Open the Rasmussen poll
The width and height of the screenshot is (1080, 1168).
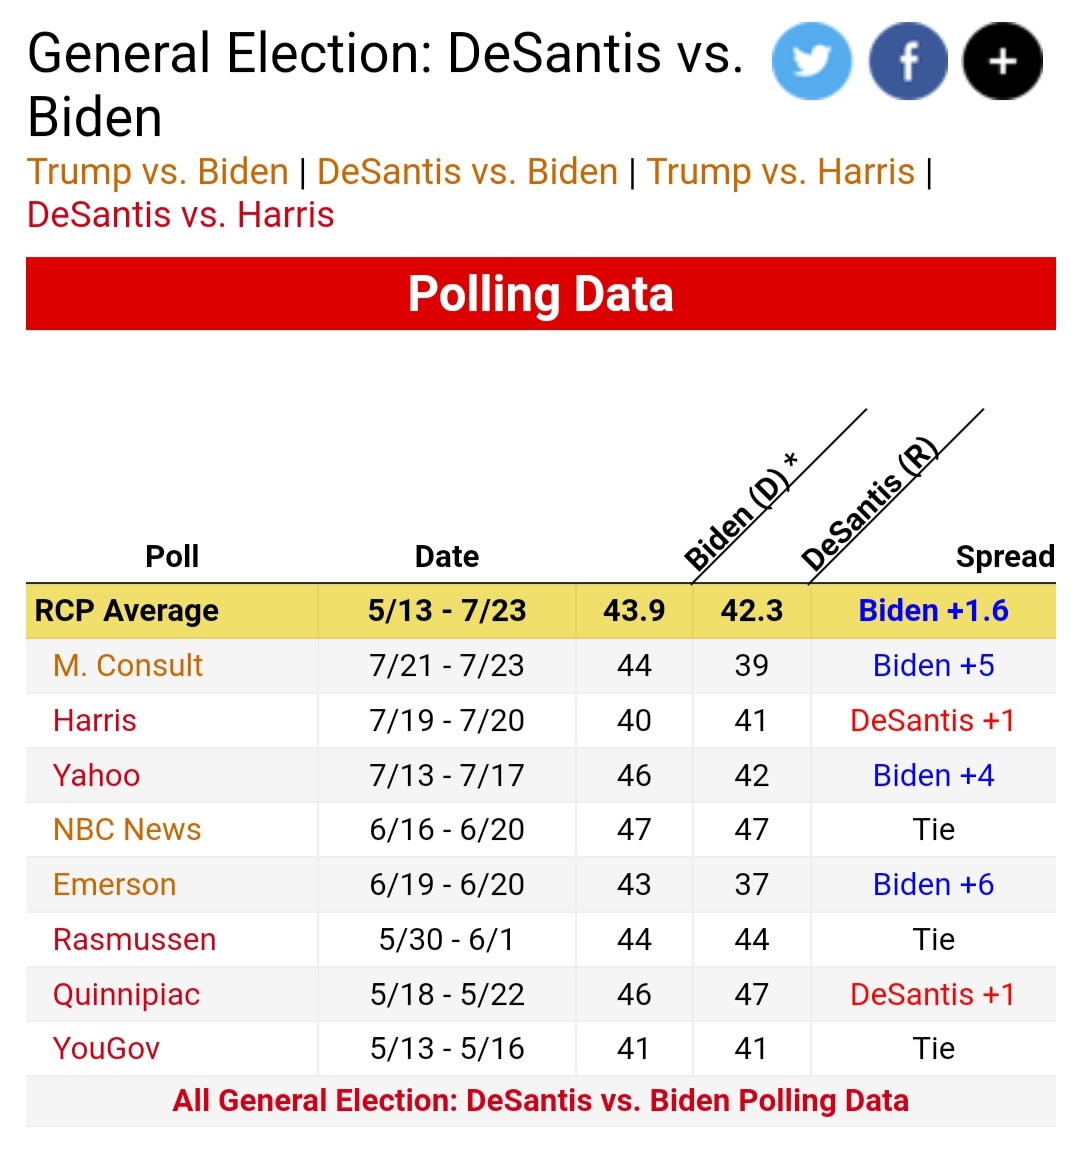[135, 940]
